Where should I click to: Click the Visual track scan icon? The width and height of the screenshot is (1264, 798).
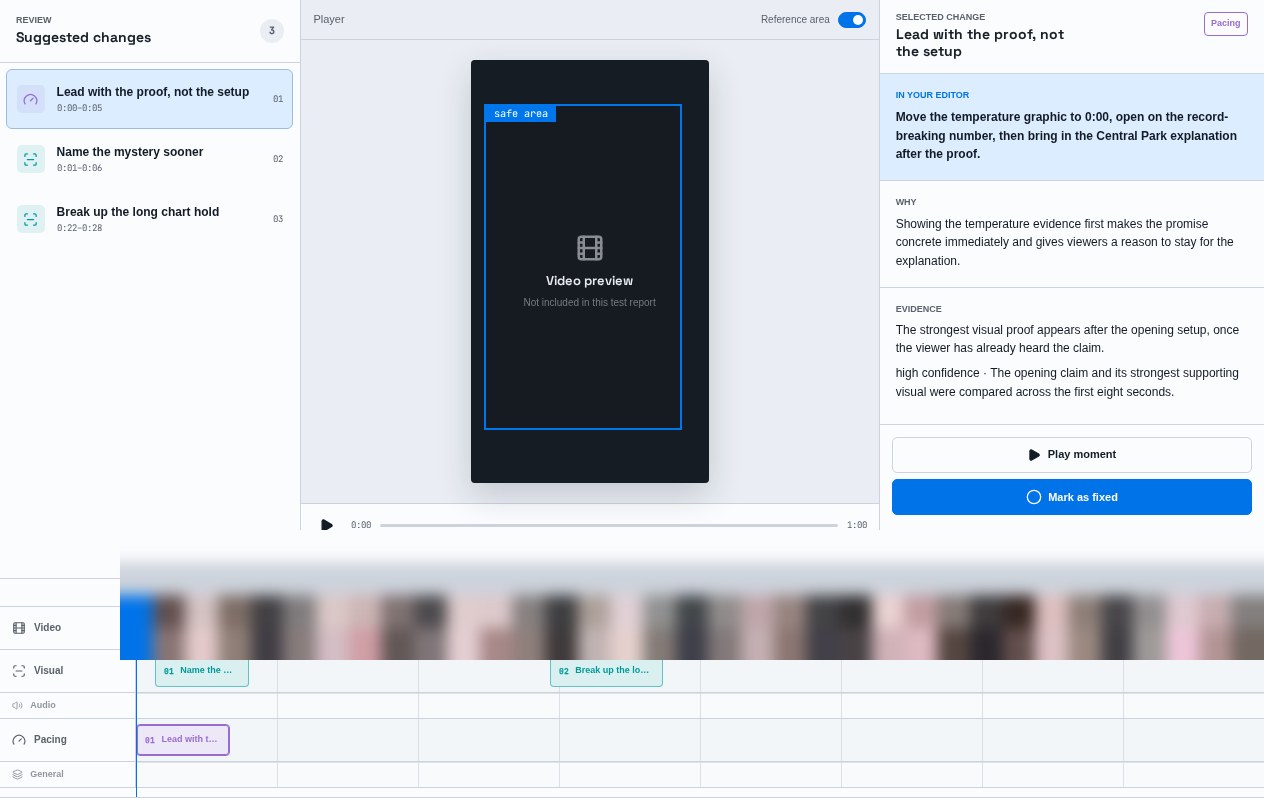(19, 671)
